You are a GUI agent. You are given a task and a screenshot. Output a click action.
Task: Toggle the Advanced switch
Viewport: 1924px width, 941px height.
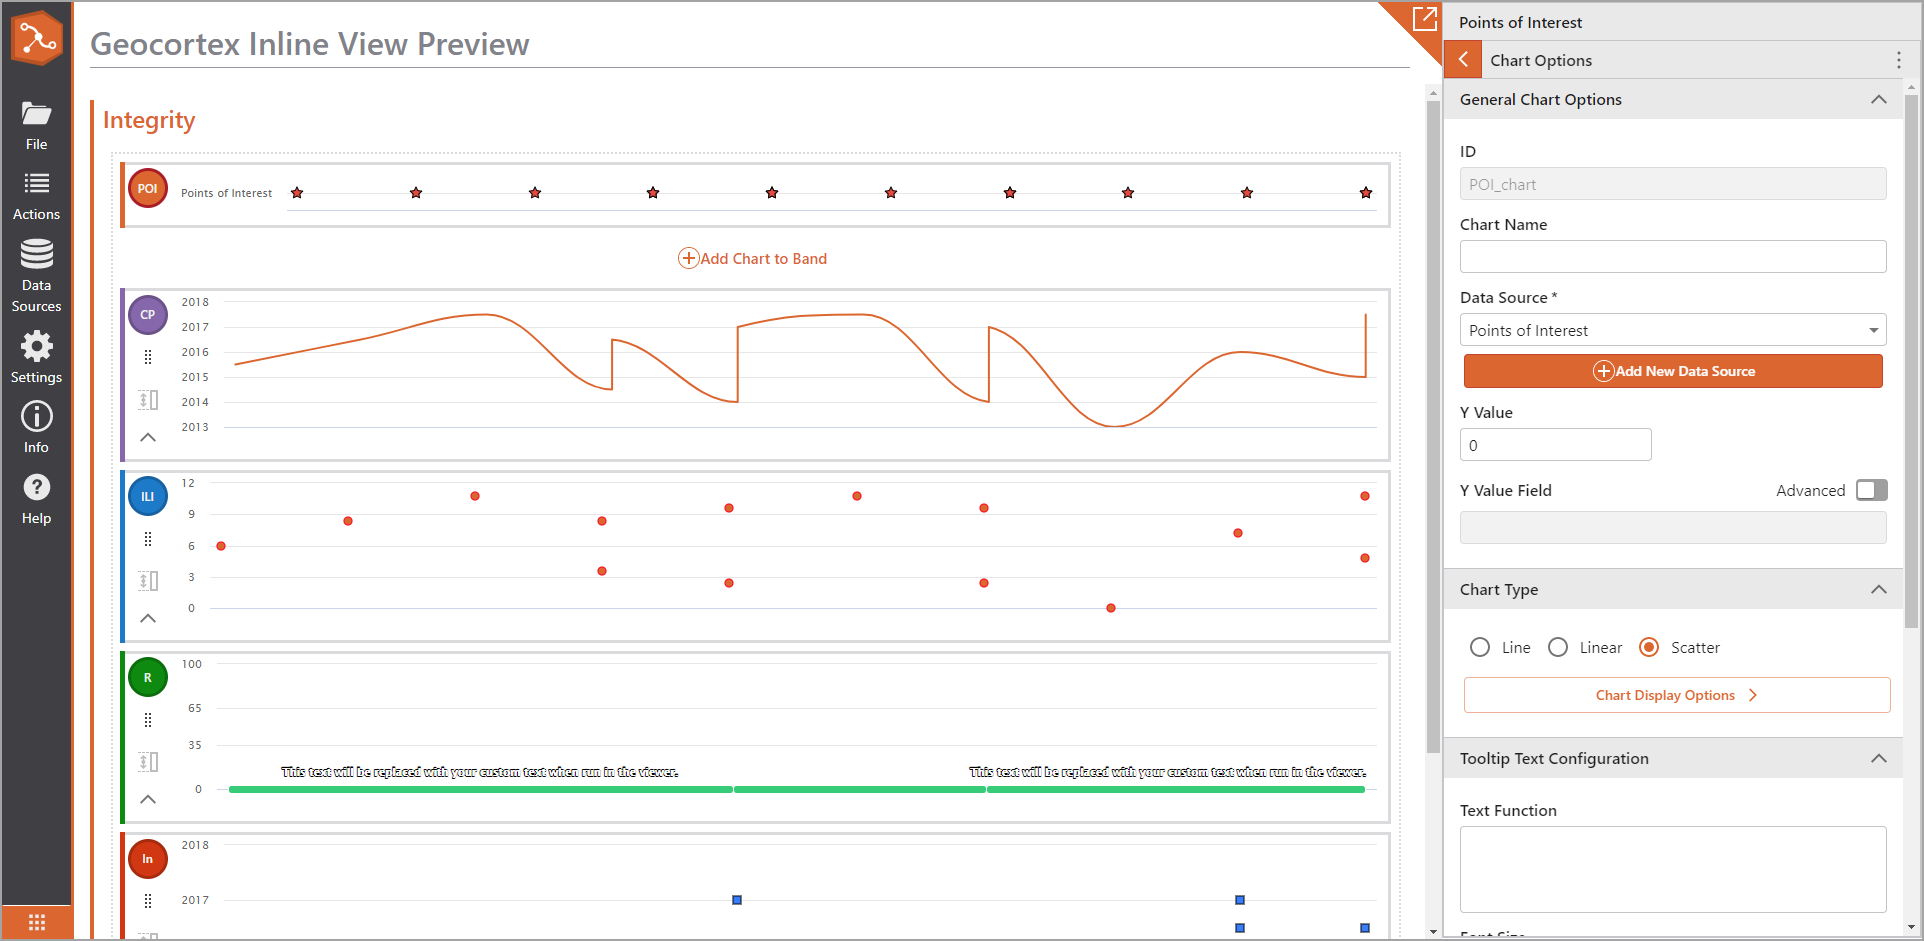pos(1872,490)
